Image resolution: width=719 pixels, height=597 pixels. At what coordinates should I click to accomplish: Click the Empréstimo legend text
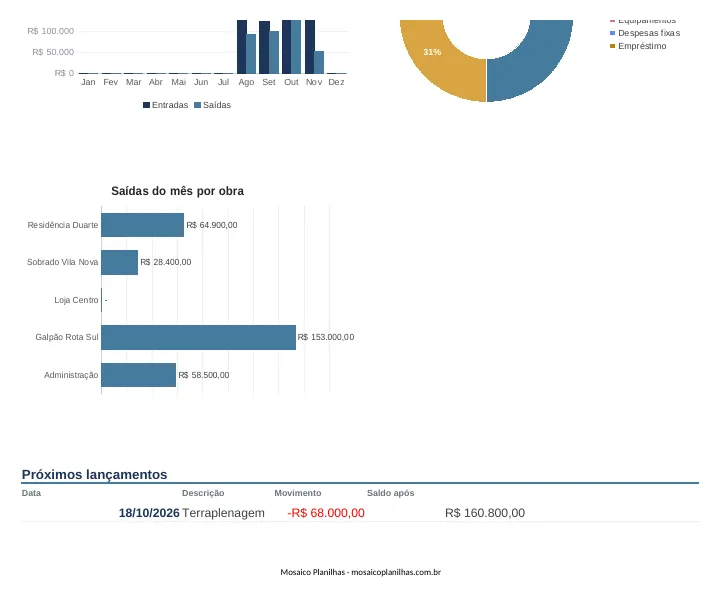coord(642,46)
